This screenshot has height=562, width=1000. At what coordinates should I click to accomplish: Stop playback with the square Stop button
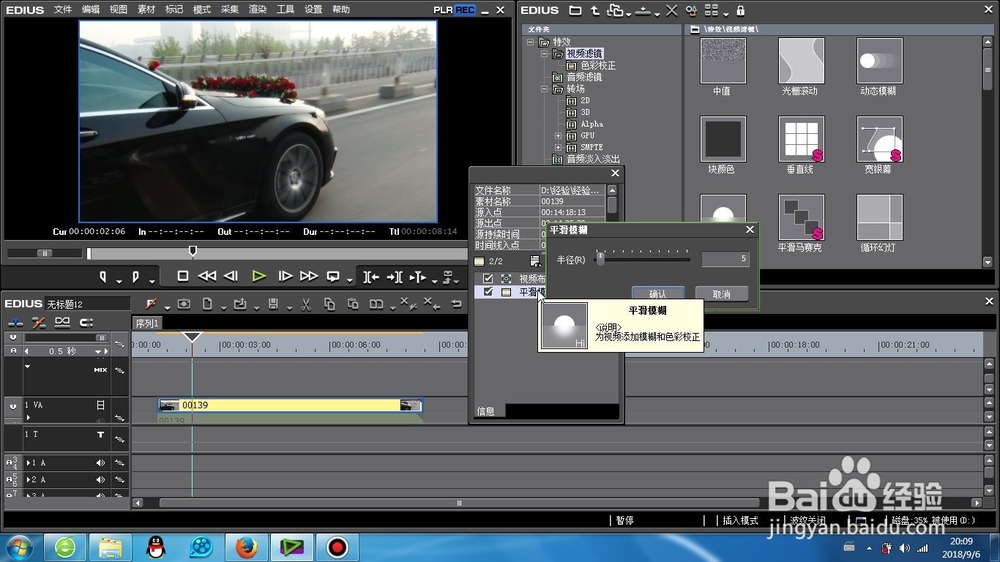[x=182, y=276]
